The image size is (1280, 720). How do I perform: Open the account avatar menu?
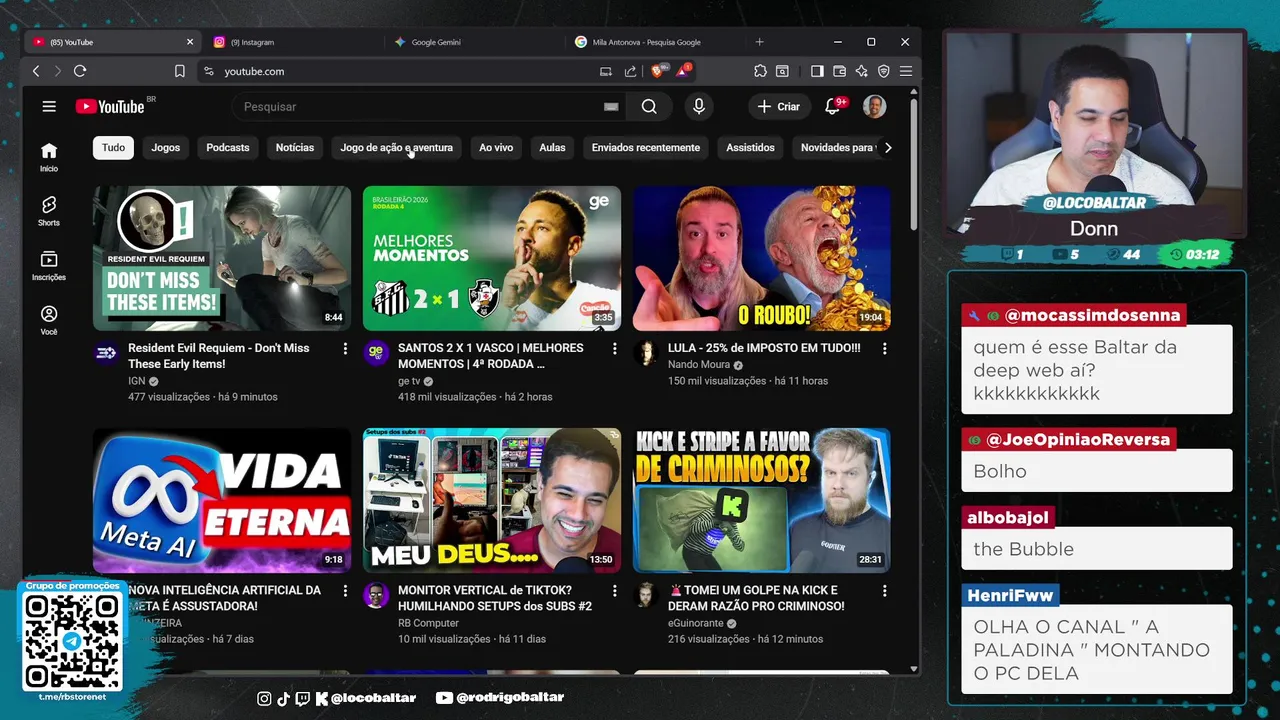pos(875,107)
